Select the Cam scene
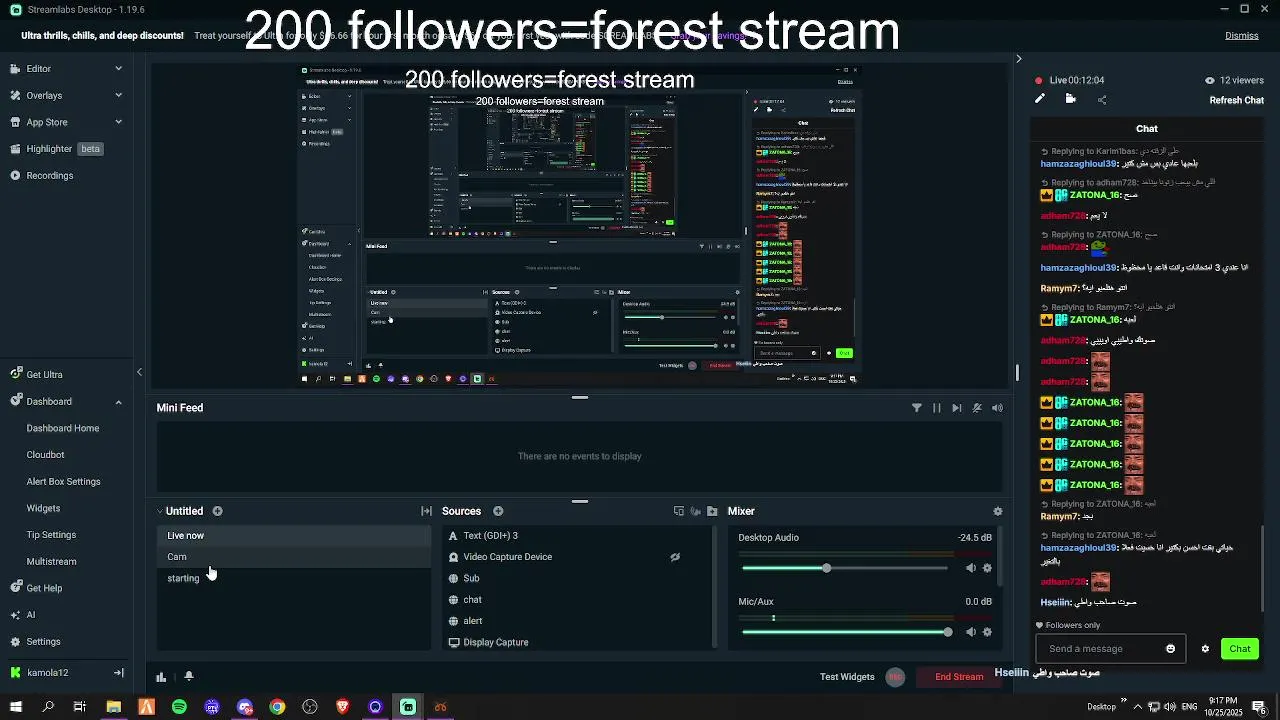 click(295, 557)
